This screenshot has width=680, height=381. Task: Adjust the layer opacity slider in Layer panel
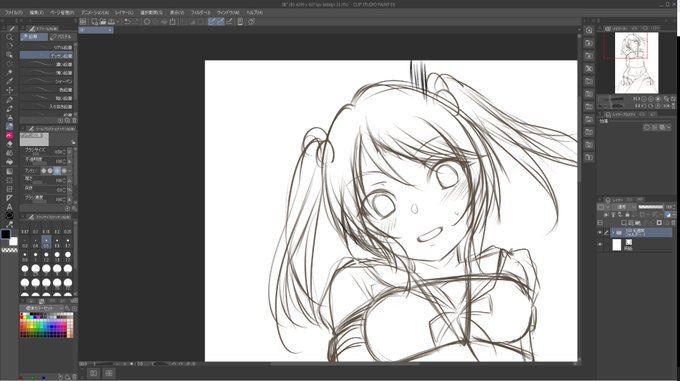coord(651,207)
